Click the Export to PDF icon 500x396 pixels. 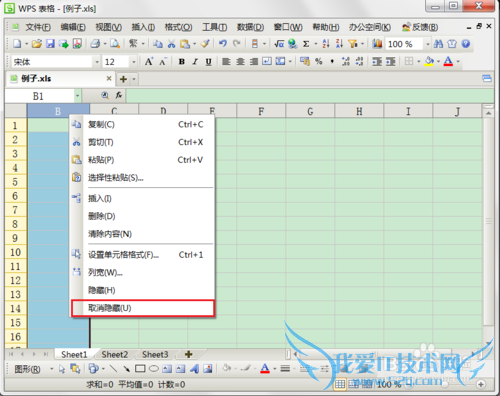pyautogui.click(x=77, y=44)
